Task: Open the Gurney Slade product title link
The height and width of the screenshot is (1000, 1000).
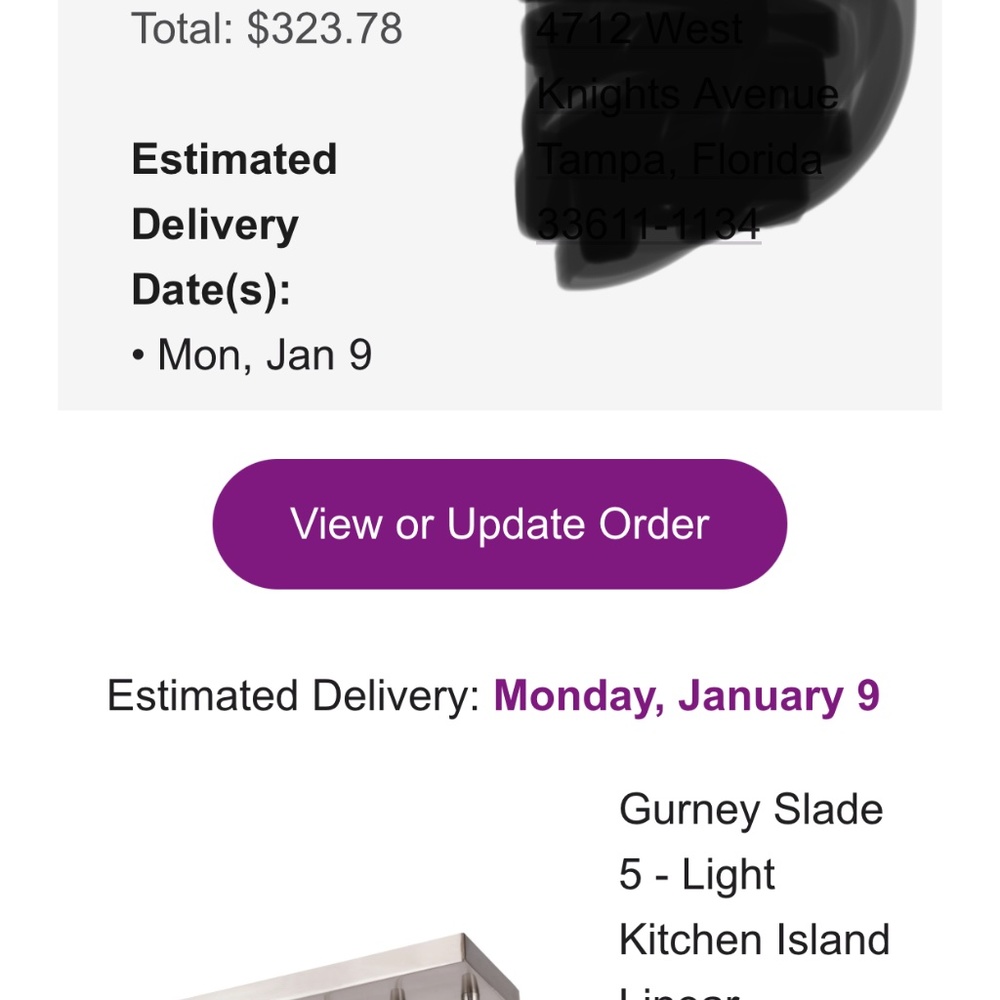Action: pyautogui.click(x=750, y=809)
